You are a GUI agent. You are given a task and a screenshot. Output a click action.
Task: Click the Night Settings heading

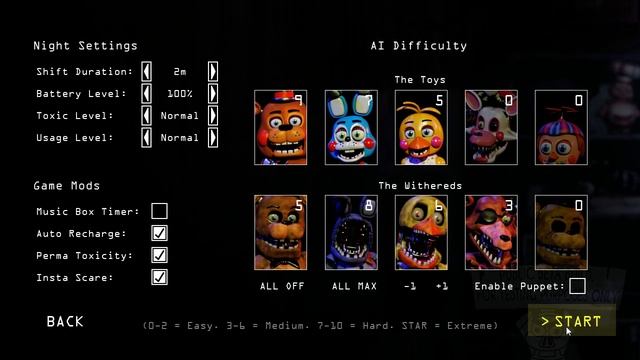(x=85, y=46)
